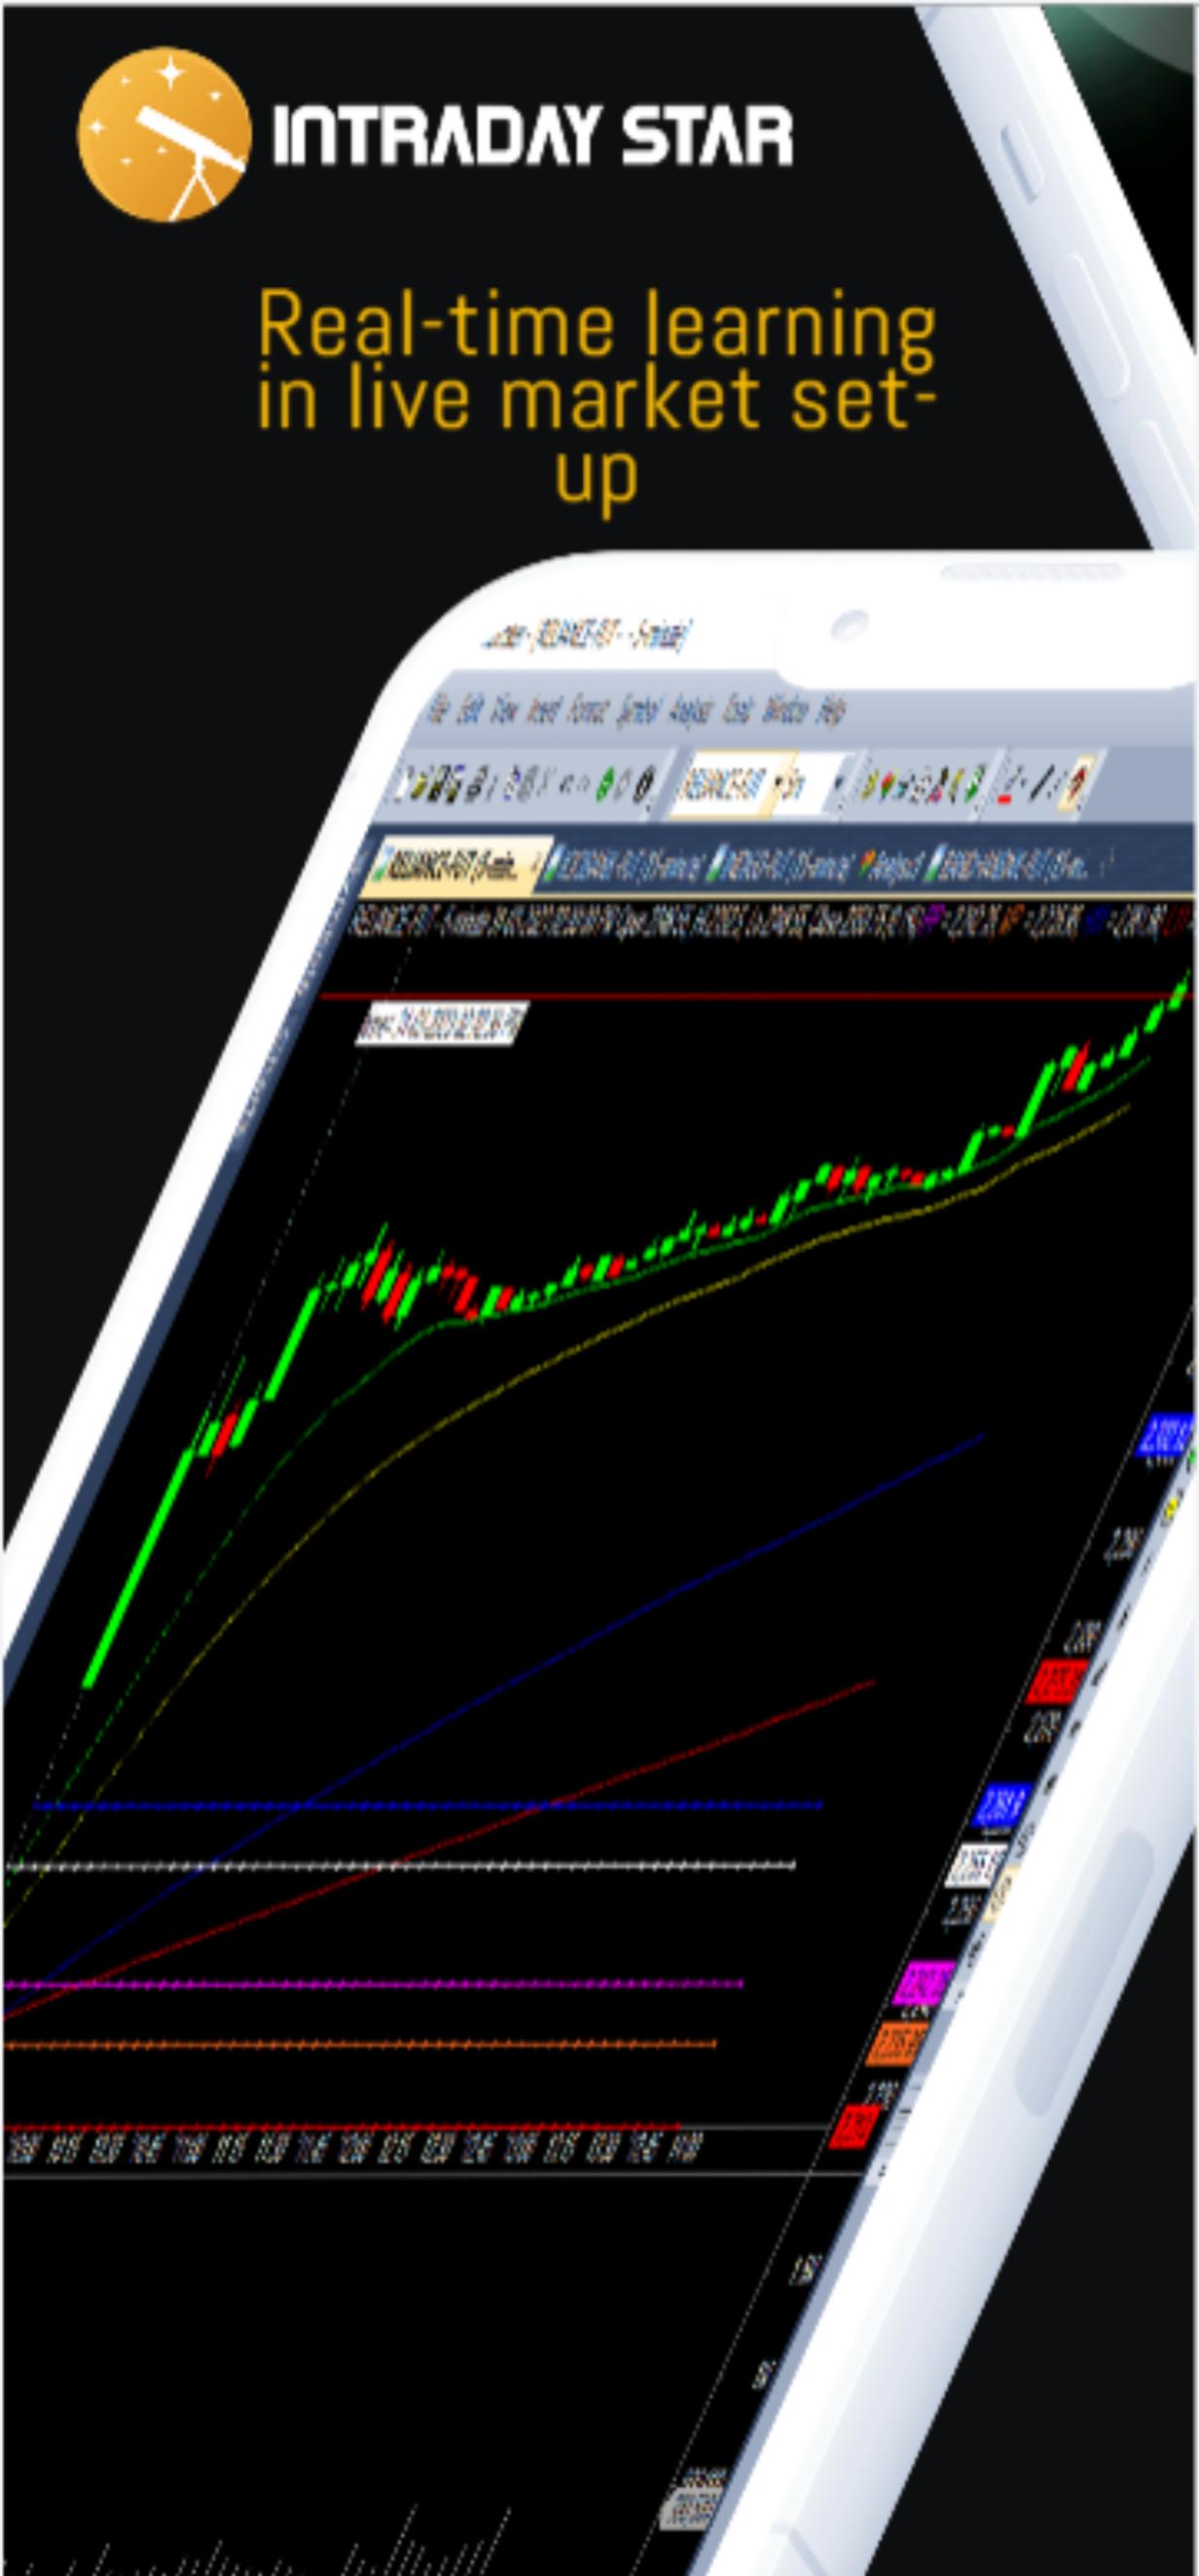Click the red arrow toolbar icon
Screen dimensions: 1199x2576
click(1079, 784)
